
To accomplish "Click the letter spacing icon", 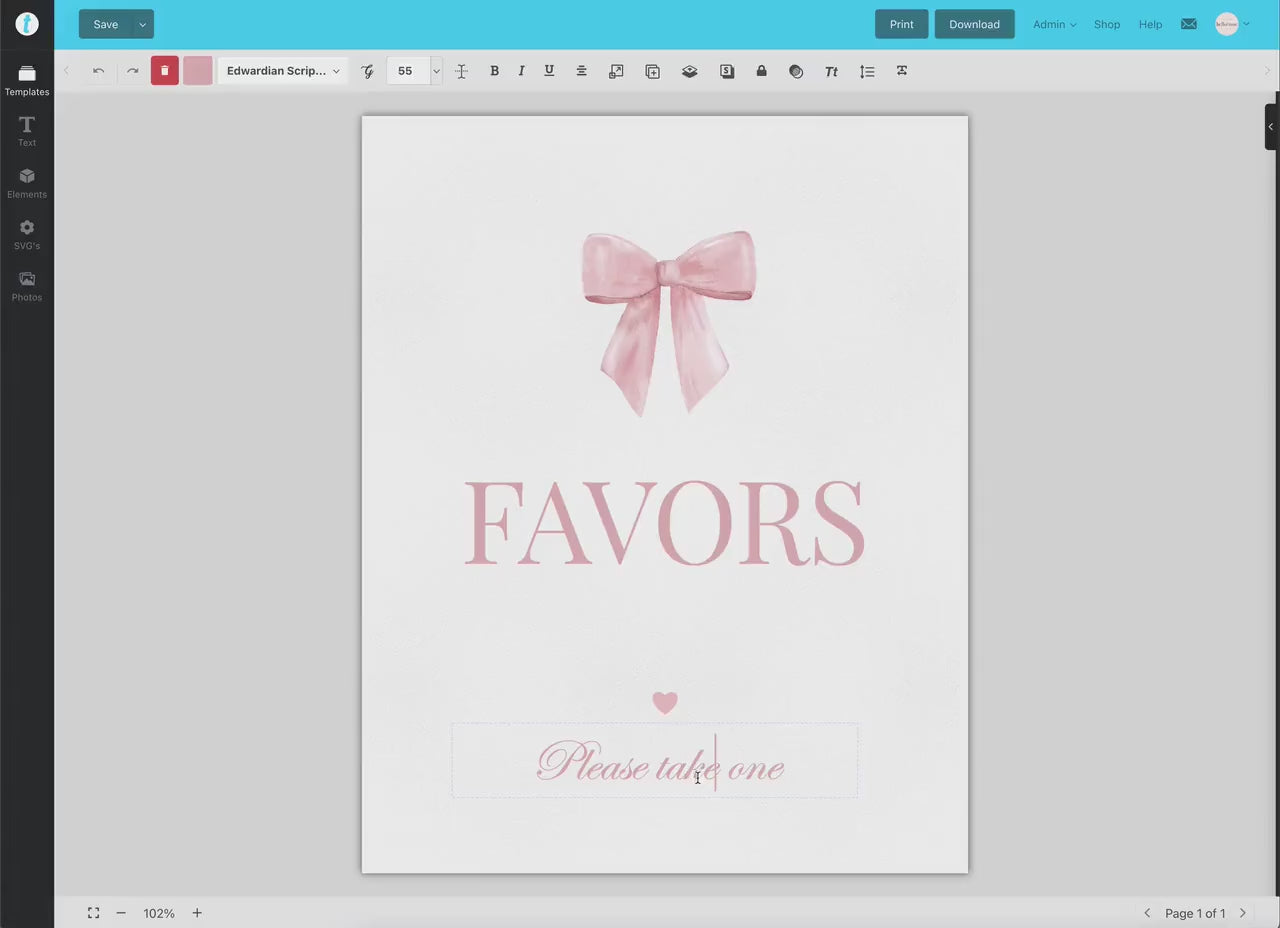I will pos(461,71).
